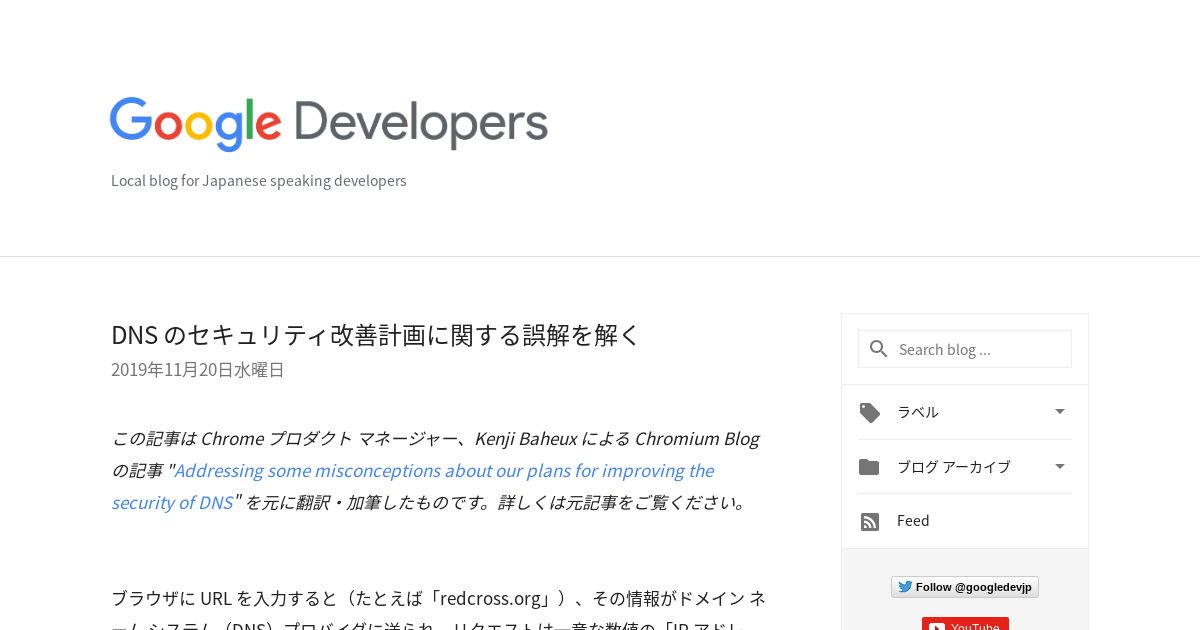
Task: Click the search magnifier icon
Action: coord(879,349)
